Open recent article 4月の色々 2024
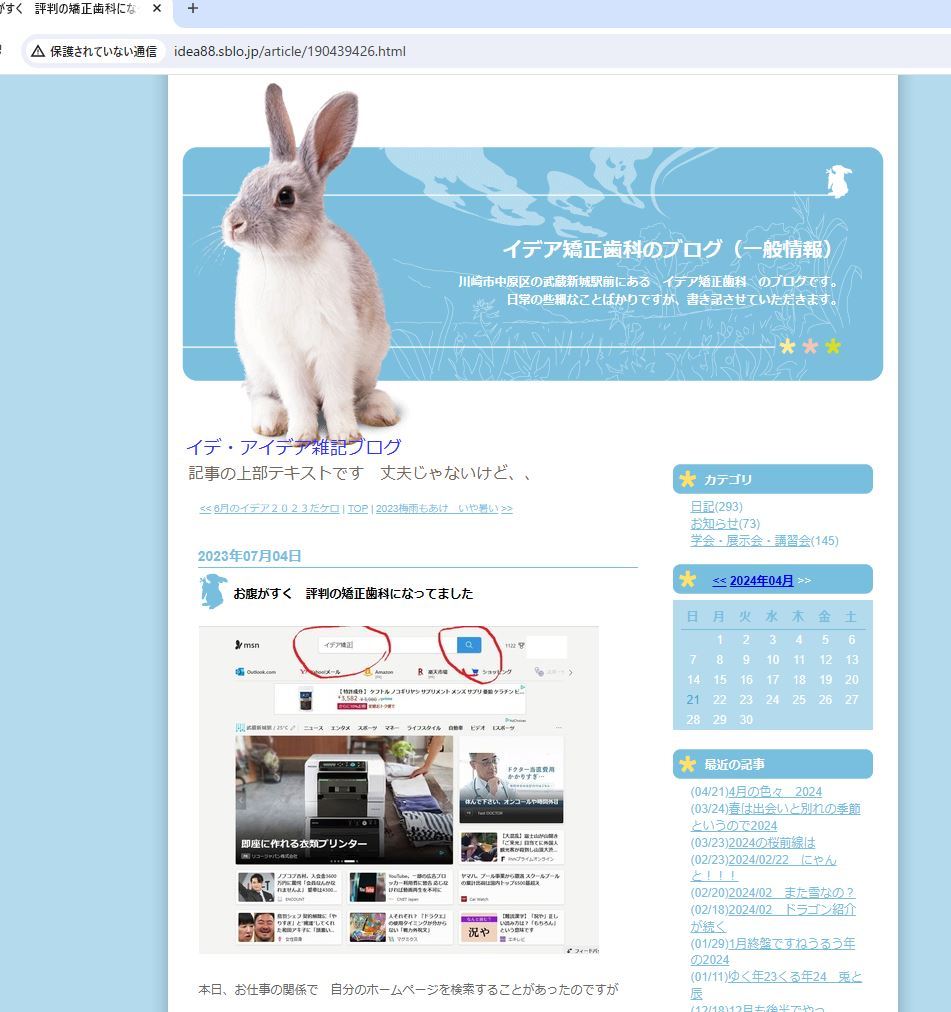 click(x=775, y=791)
